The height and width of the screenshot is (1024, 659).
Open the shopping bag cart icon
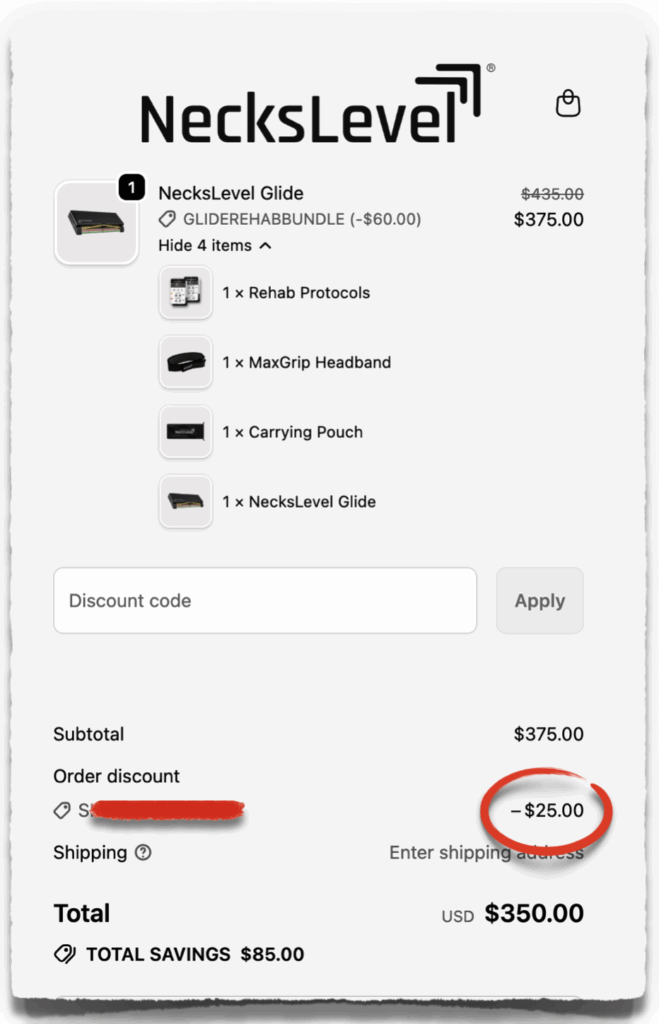pos(568,103)
